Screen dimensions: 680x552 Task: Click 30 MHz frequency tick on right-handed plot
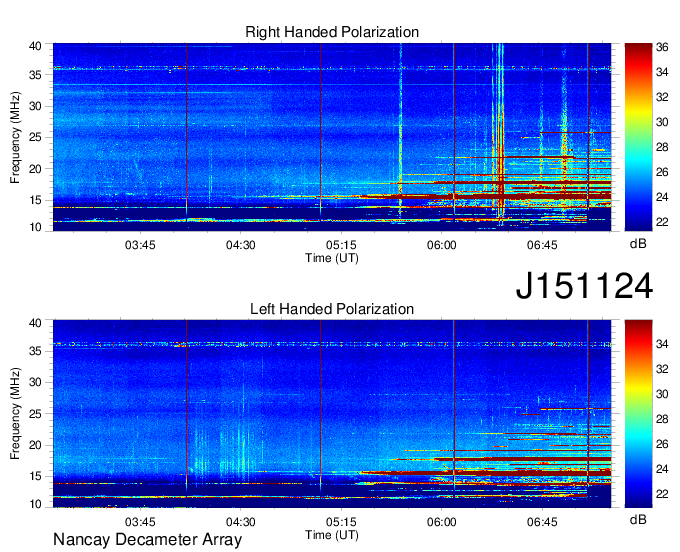point(35,106)
